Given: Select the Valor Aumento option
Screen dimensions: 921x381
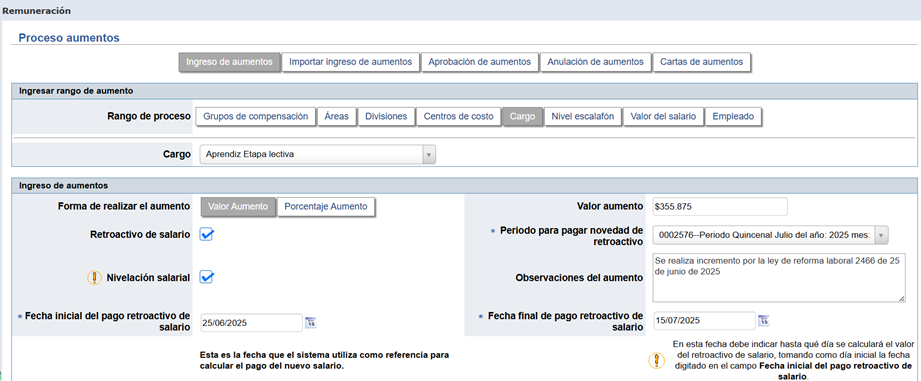Looking at the screenshot, I should (238, 207).
